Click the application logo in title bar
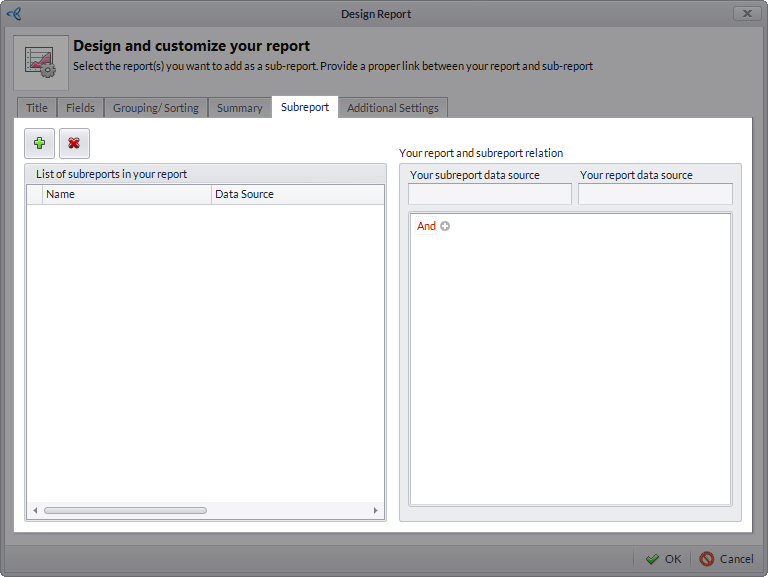Image resolution: width=768 pixels, height=577 pixels. (x=14, y=14)
